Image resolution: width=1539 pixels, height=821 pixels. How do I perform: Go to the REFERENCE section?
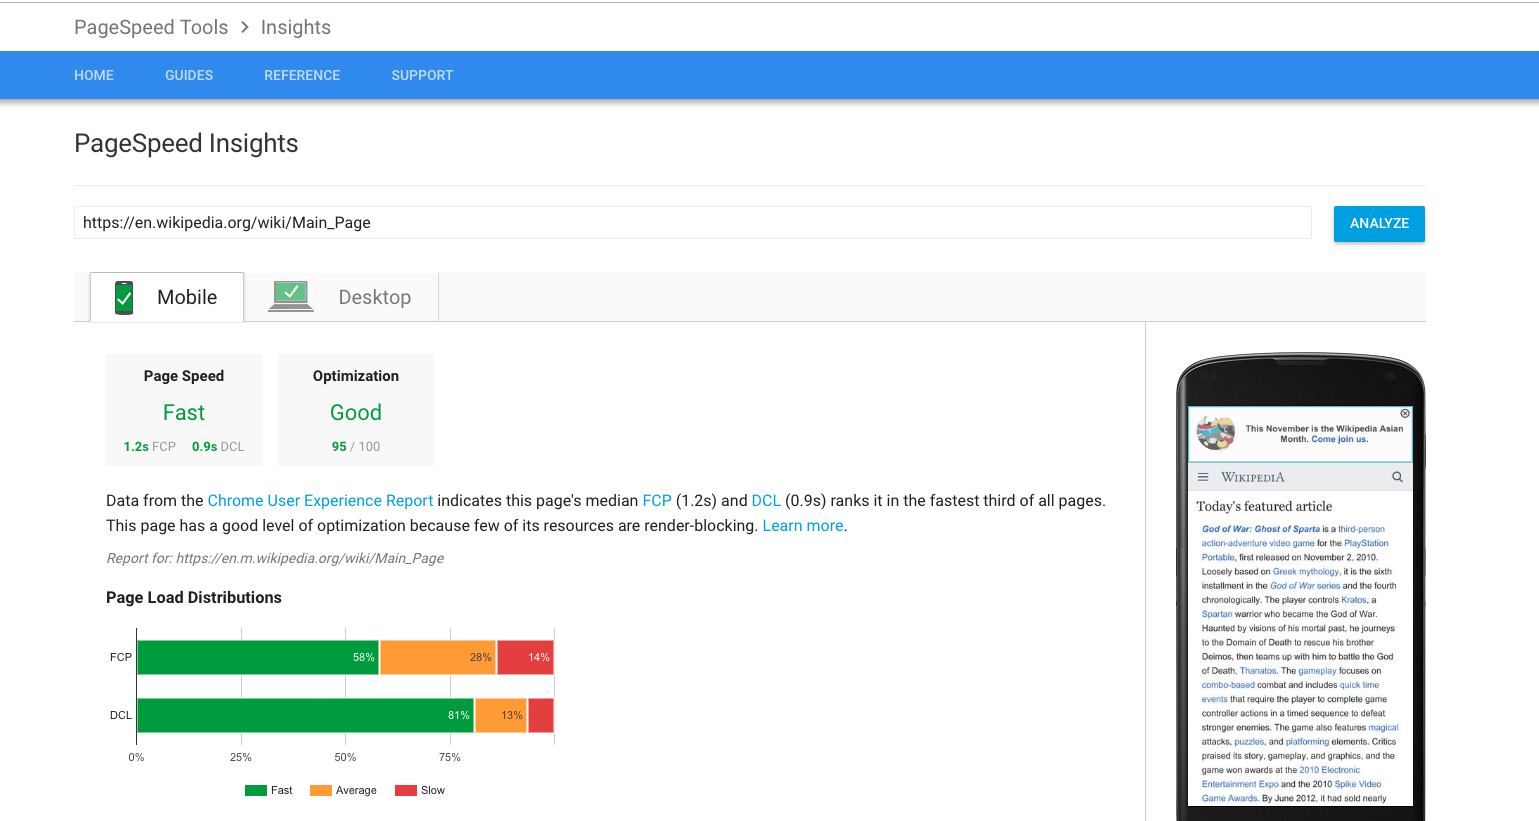pos(302,75)
